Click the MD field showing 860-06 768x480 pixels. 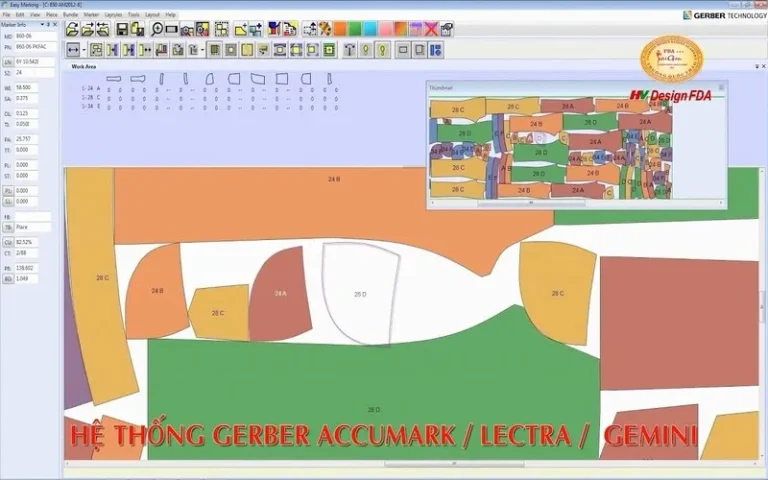tap(35, 36)
